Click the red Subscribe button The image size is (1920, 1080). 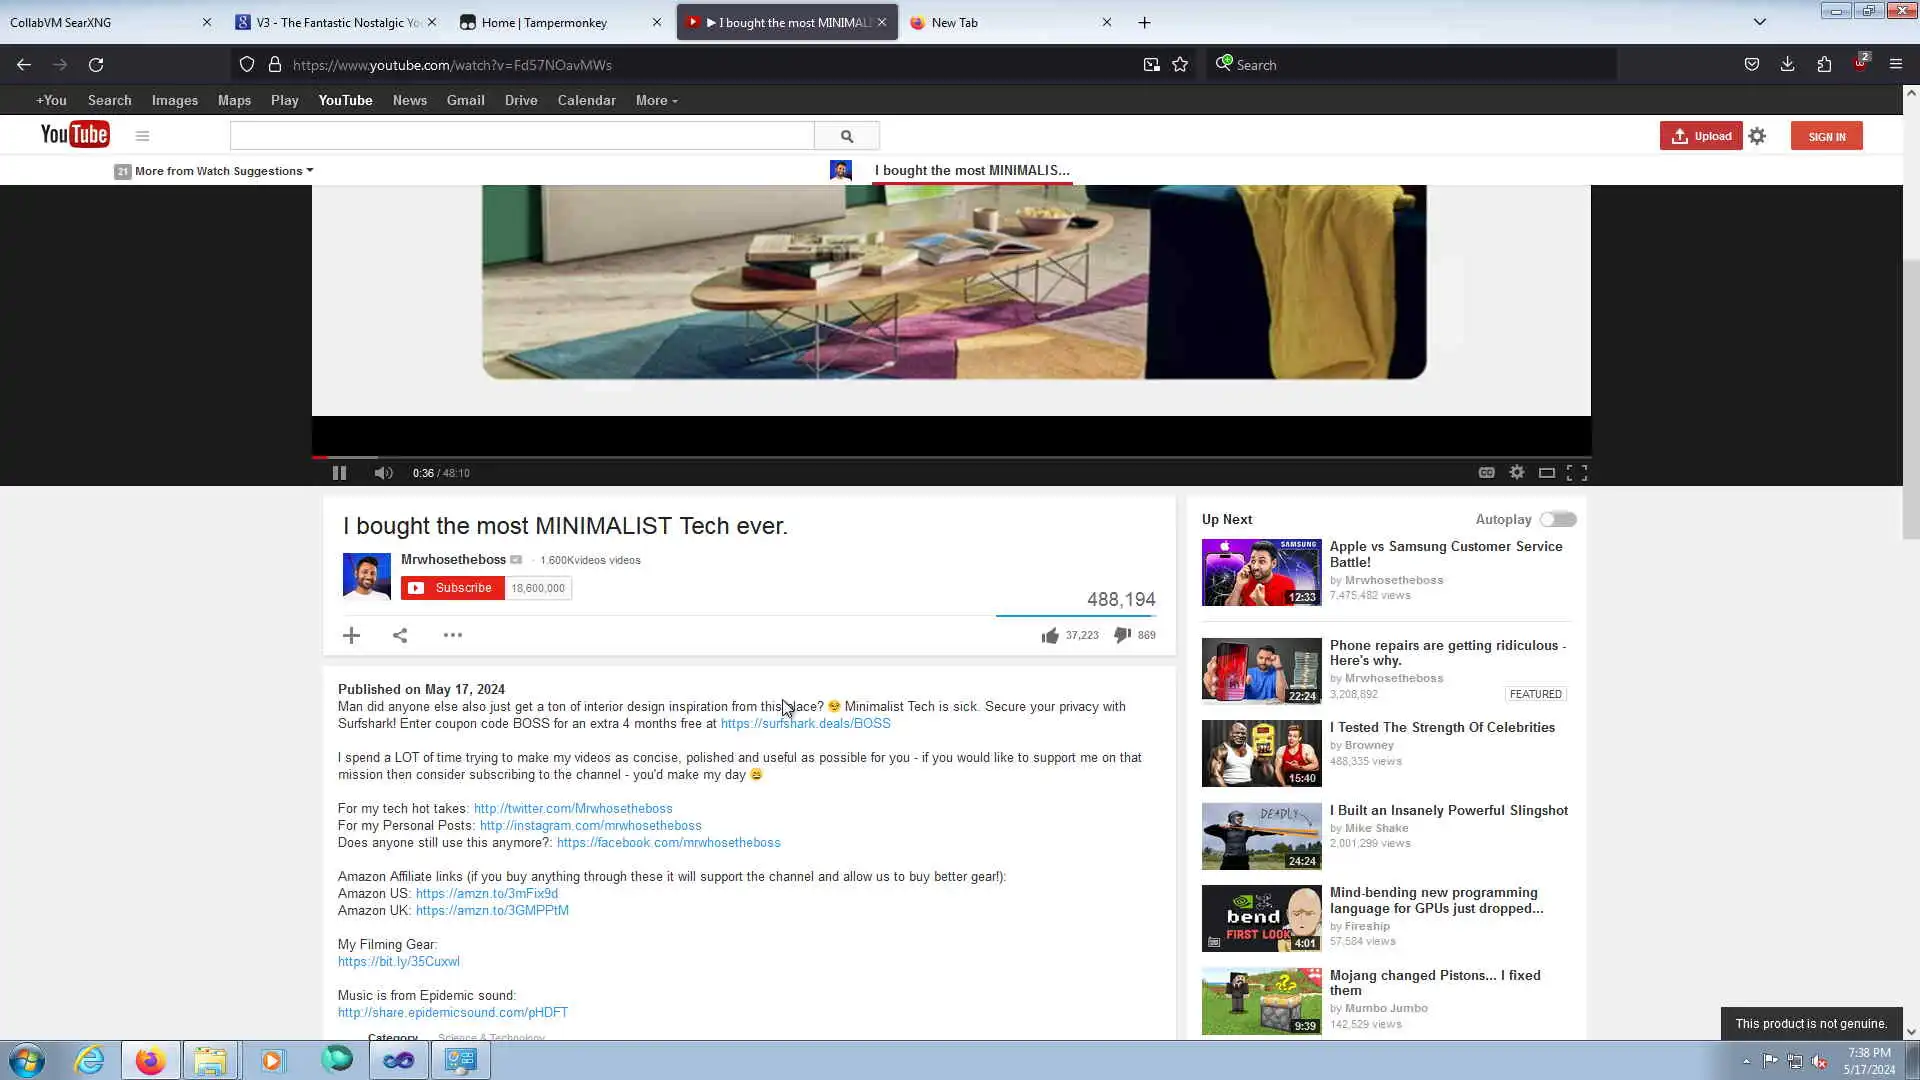pos(452,588)
